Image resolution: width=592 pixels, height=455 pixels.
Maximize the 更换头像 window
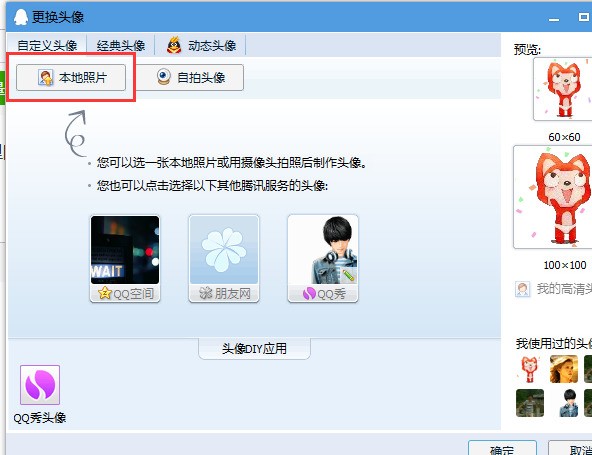tap(584, 17)
